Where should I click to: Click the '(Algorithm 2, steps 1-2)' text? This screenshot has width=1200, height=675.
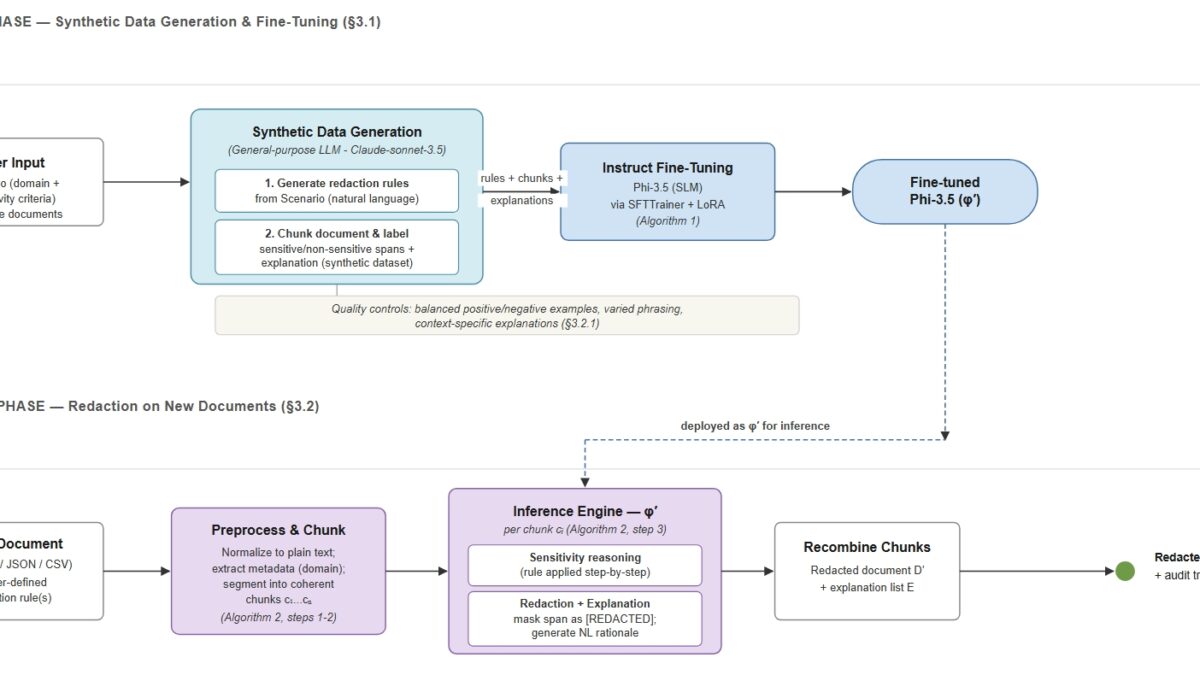pyautogui.click(x=278, y=617)
